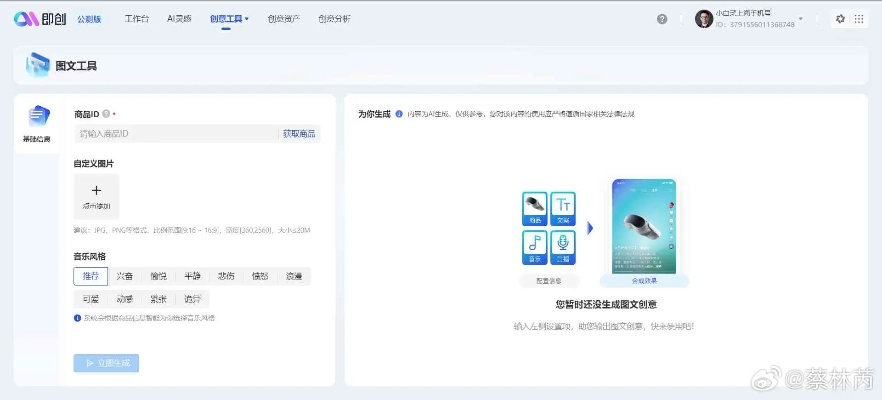
Task: Click the 即创 logo in the header
Action: coord(40,19)
